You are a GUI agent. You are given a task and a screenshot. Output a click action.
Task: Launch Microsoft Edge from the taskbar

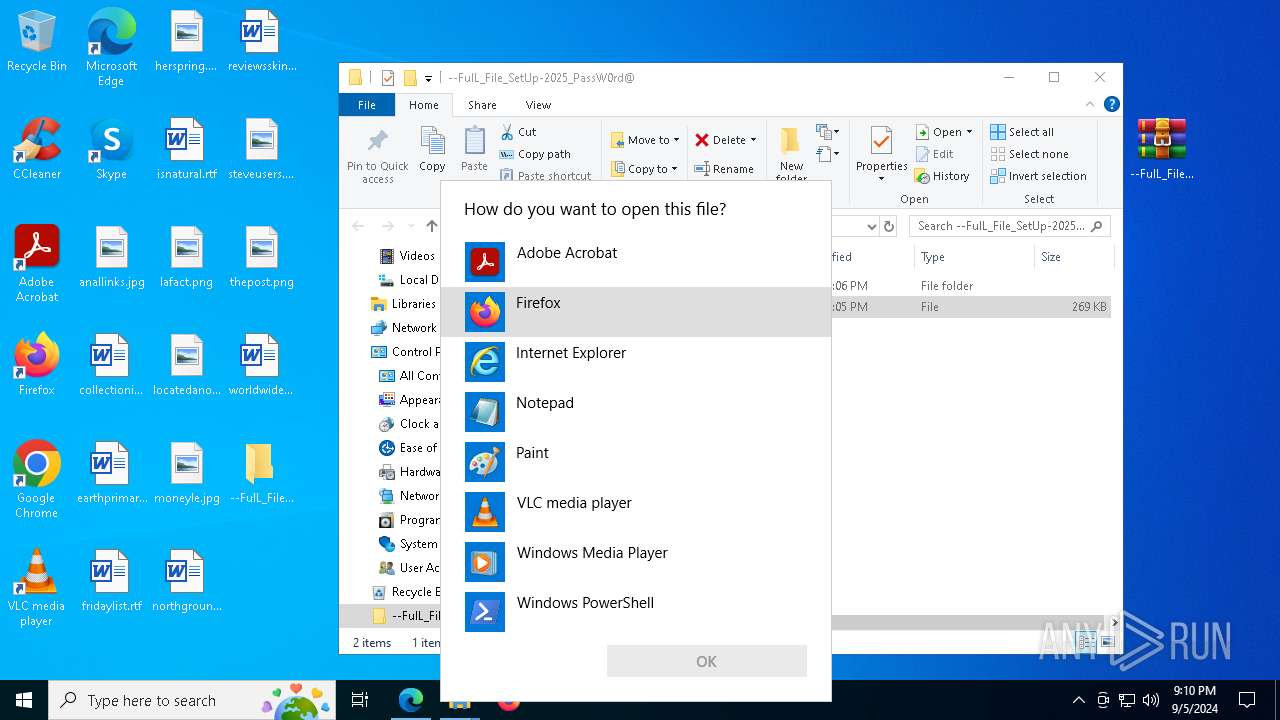point(410,700)
